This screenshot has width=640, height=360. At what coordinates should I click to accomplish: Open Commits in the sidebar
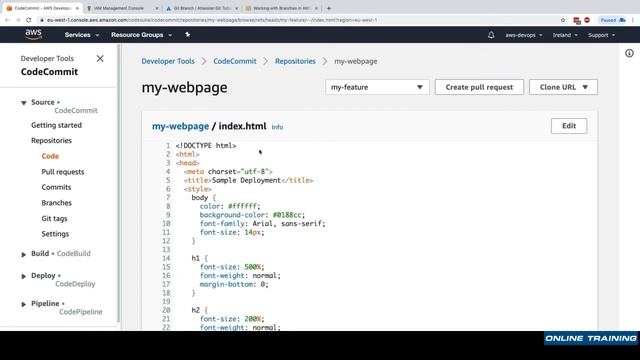pyautogui.click(x=56, y=187)
